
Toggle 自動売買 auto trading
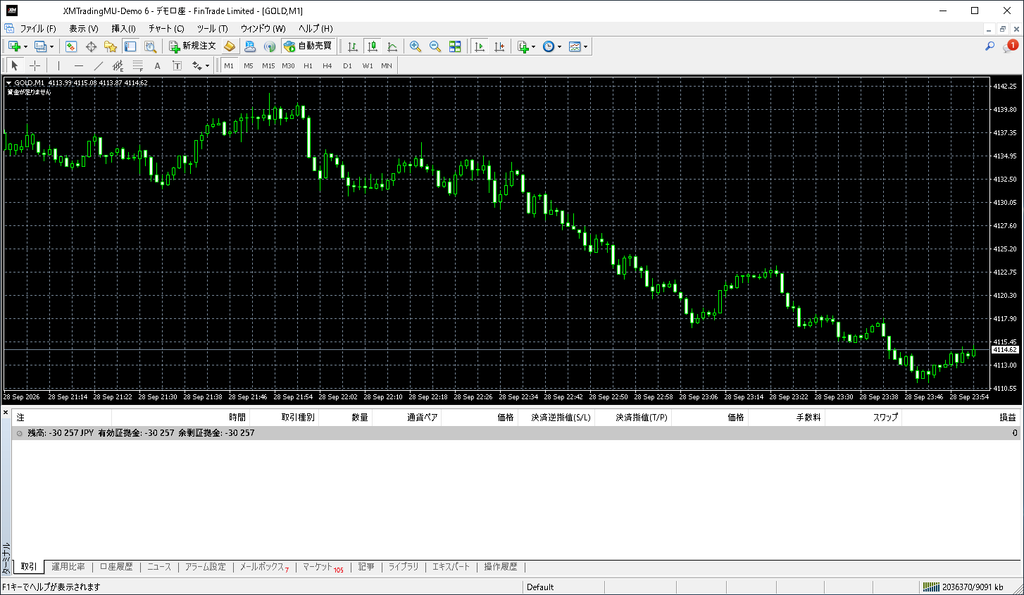(308, 46)
